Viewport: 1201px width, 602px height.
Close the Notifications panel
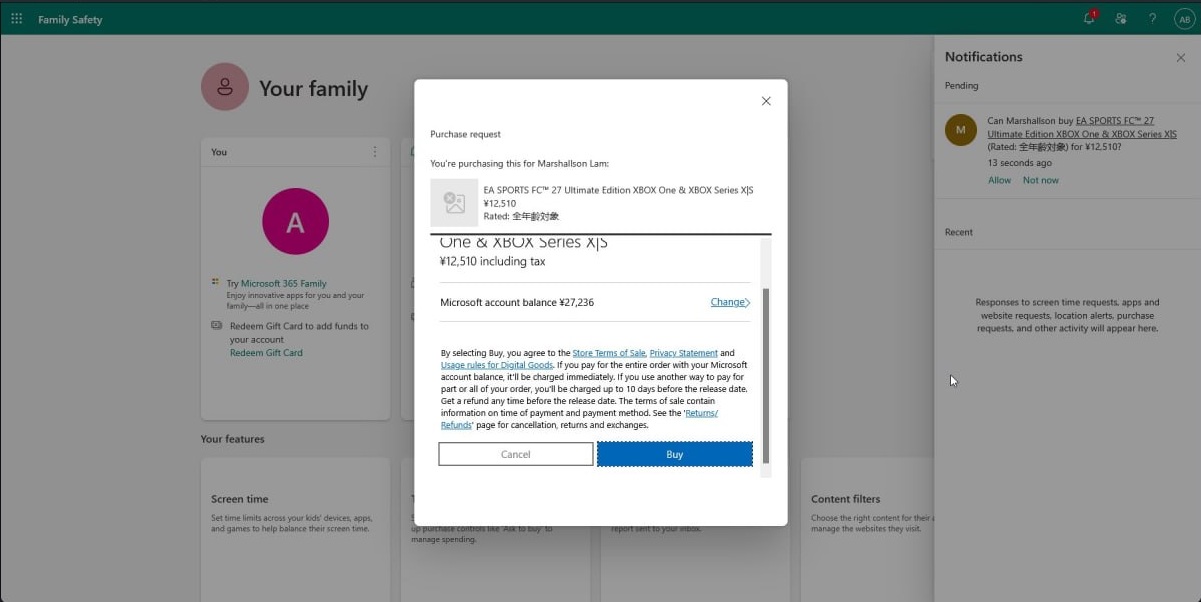1181,58
